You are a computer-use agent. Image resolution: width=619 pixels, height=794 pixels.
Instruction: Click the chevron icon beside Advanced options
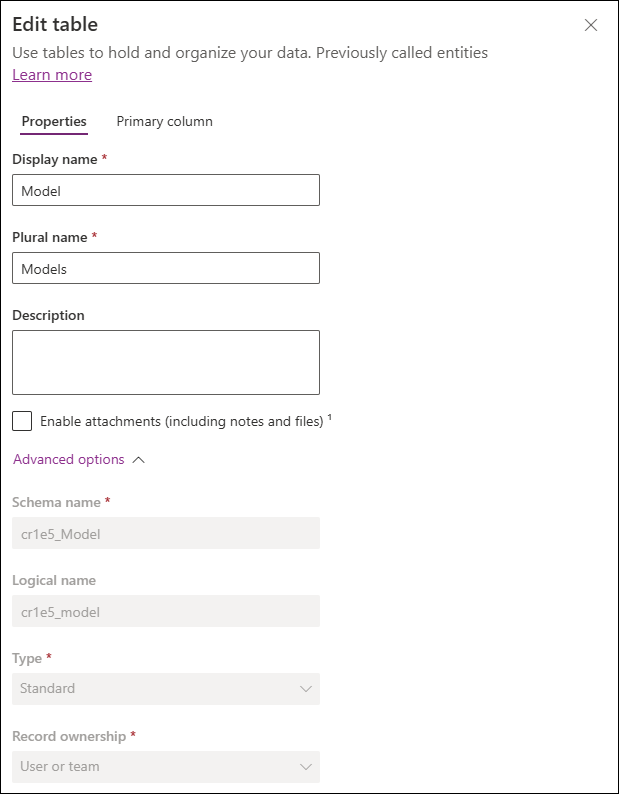(138, 460)
